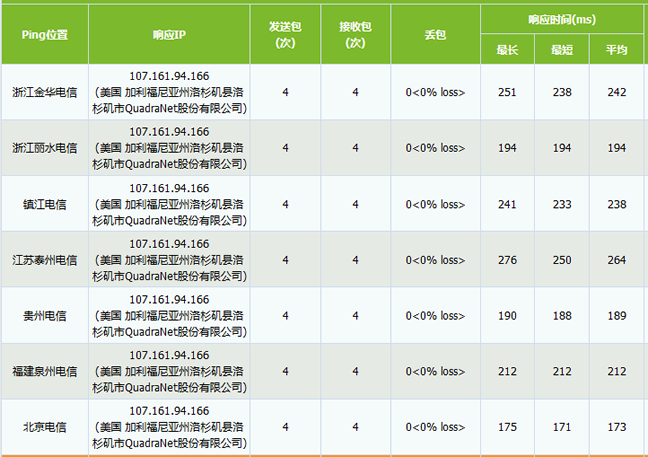Select the 贵州电信 location cell

tap(44, 316)
